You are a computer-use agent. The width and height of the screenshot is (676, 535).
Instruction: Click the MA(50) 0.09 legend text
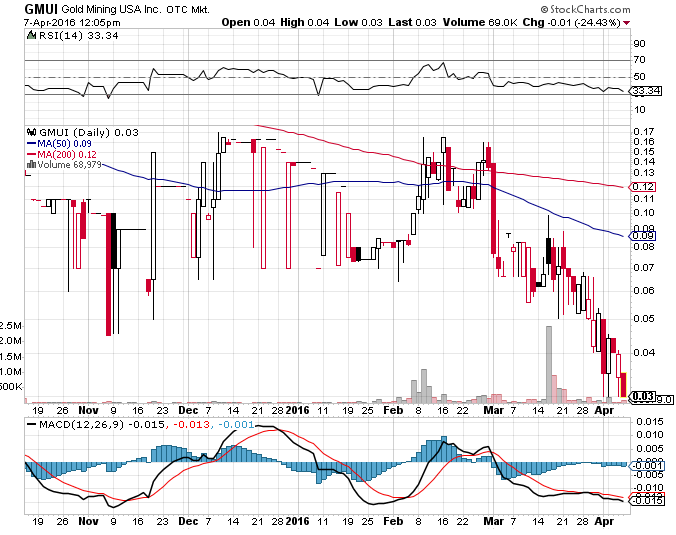click(64, 144)
